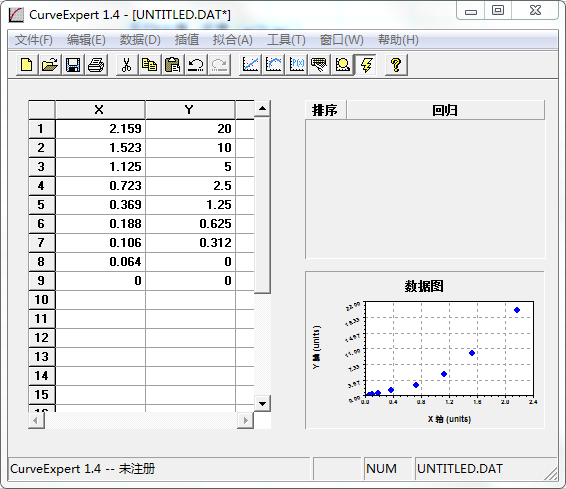566x489 pixels.
Task: Click UNTITLED.DAT in the status bar
Action: (460, 469)
